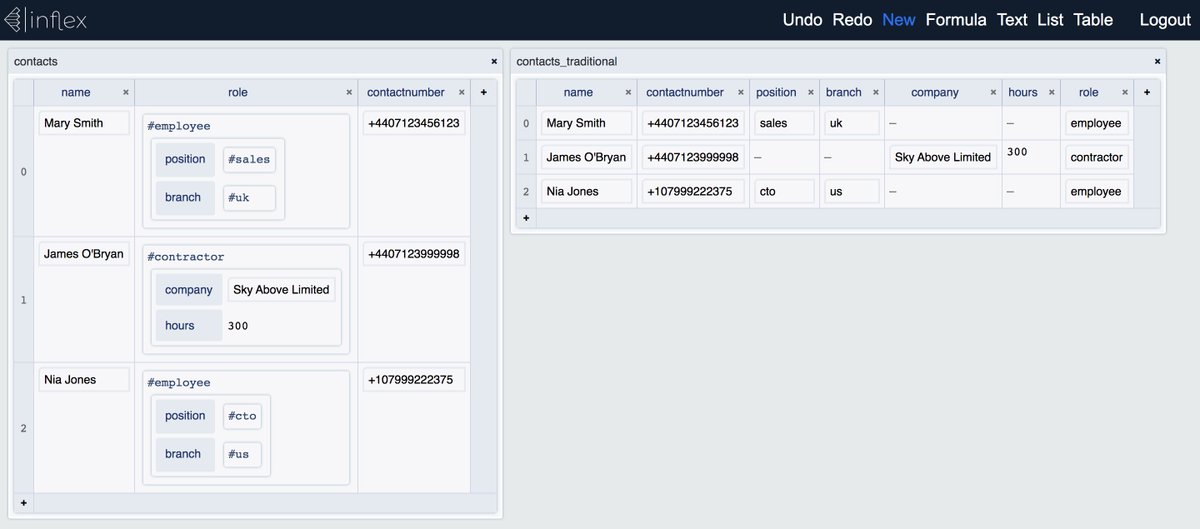
Task: Edit uk branch in contacts_traditional
Action: (x=852, y=123)
